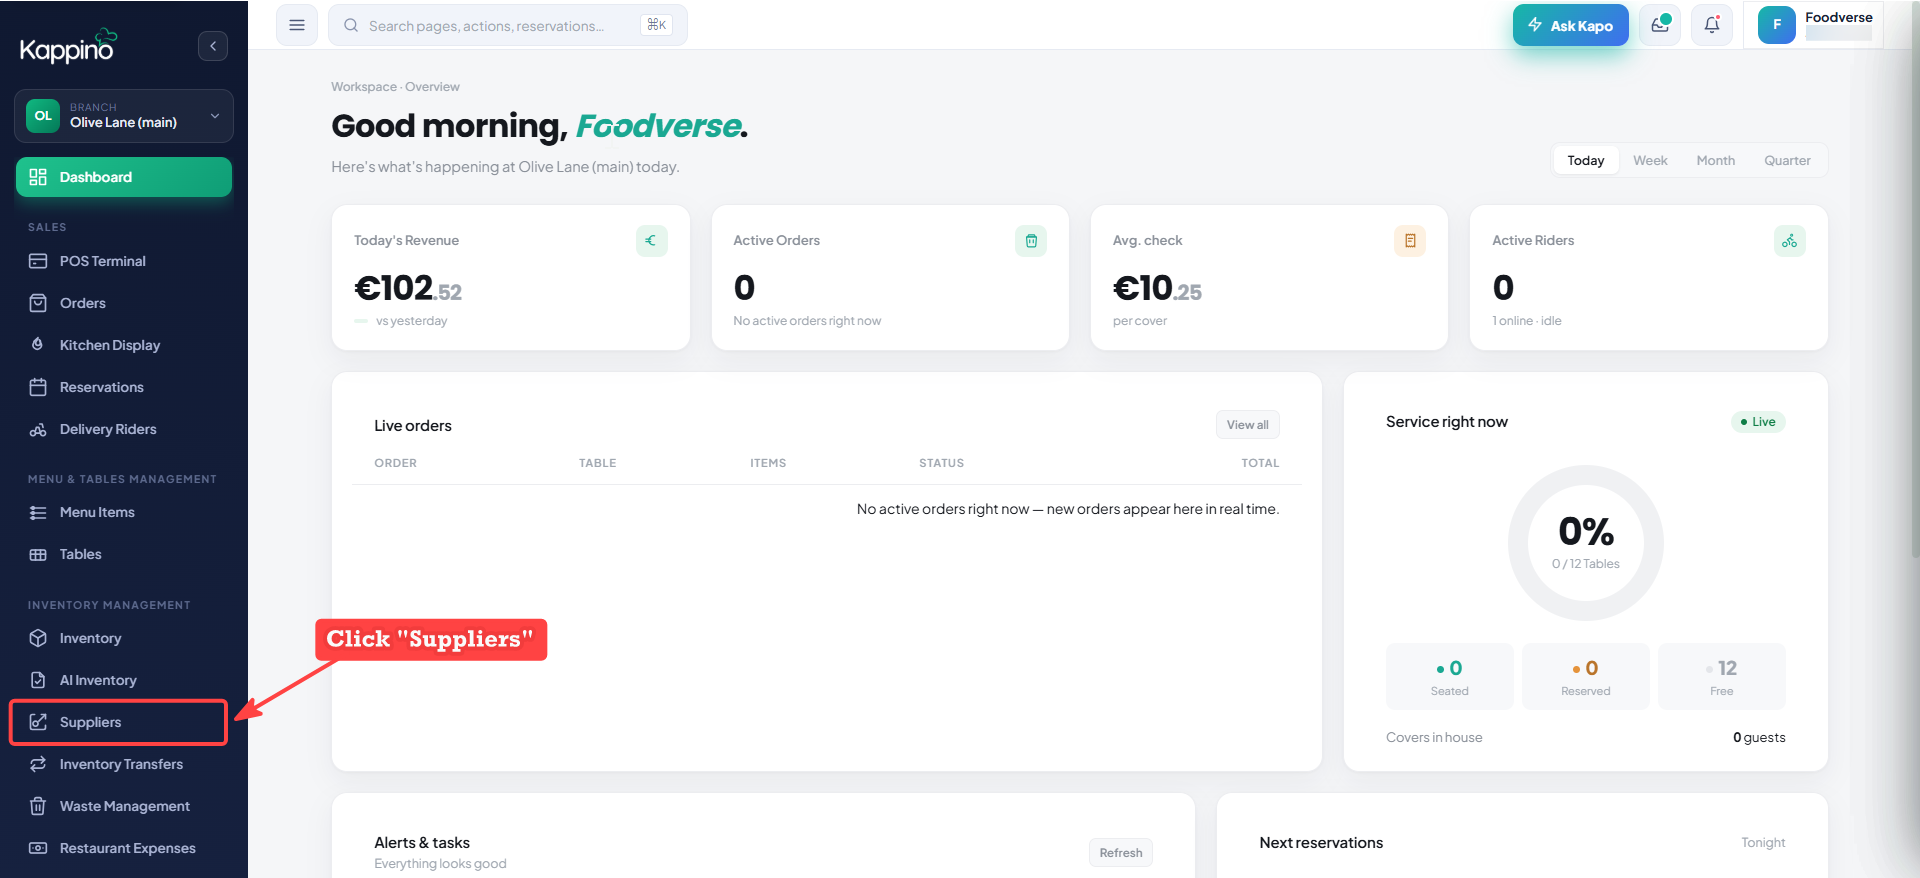Click the Today's Revenue euro icon
1920x878 pixels.
[x=652, y=241]
